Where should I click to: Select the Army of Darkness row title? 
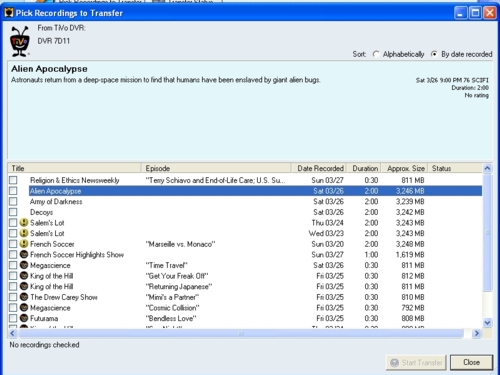[56, 202]
